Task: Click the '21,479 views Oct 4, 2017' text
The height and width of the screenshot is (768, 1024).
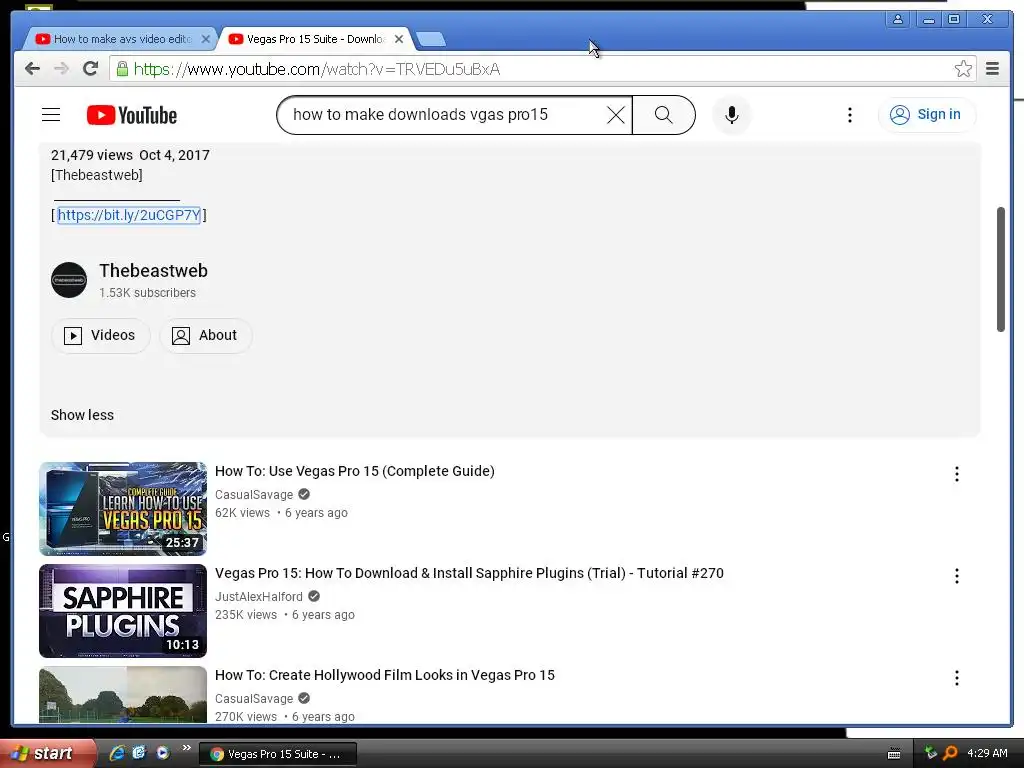Action: 130,155
